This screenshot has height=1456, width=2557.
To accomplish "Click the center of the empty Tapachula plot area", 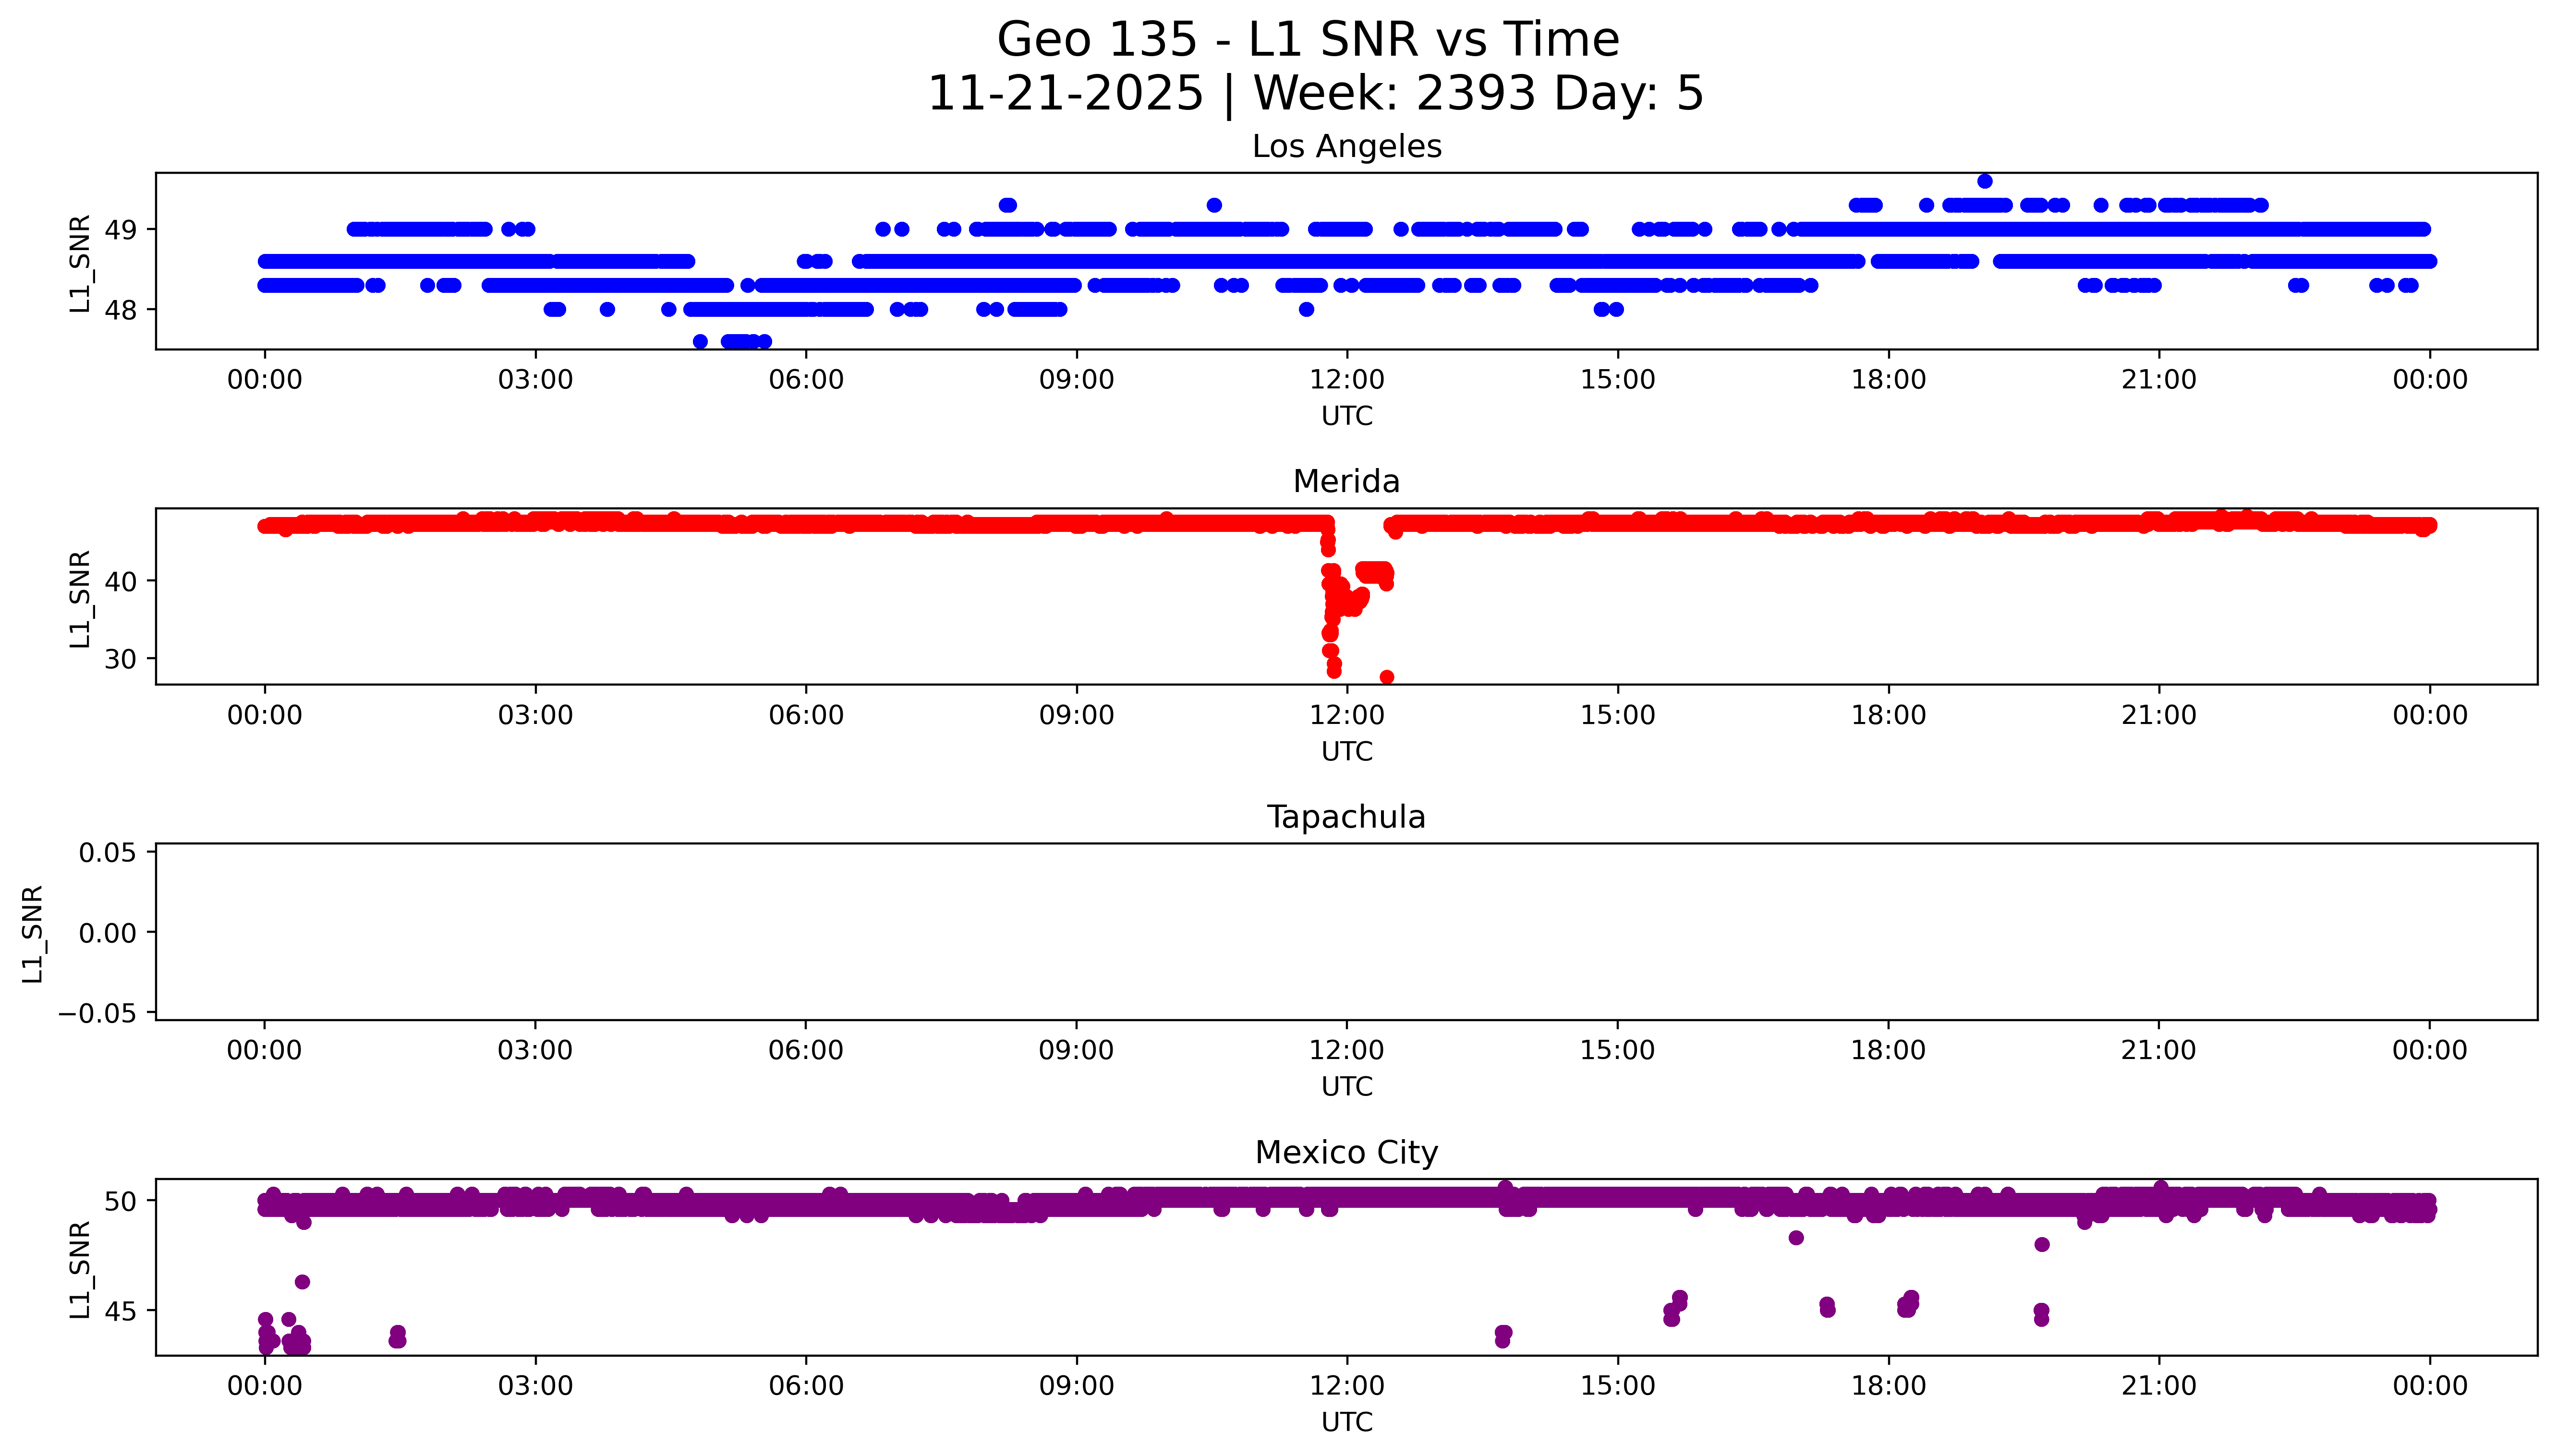I will tap(1346, 932).
